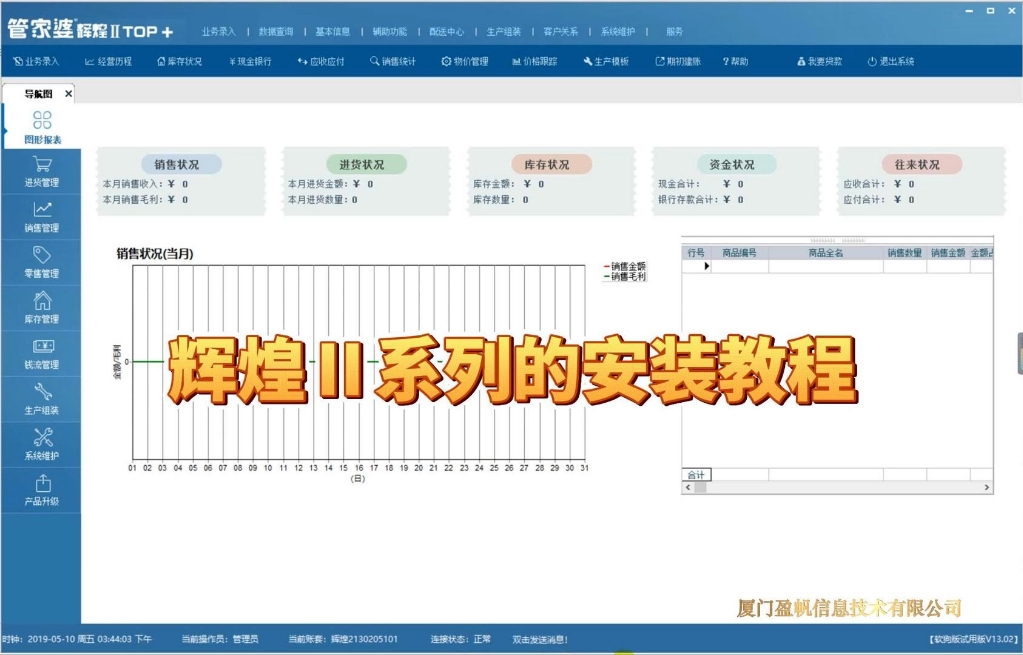Open the 服务 menu
Screen dimensions: 1023x655
(x=675, y=31)
